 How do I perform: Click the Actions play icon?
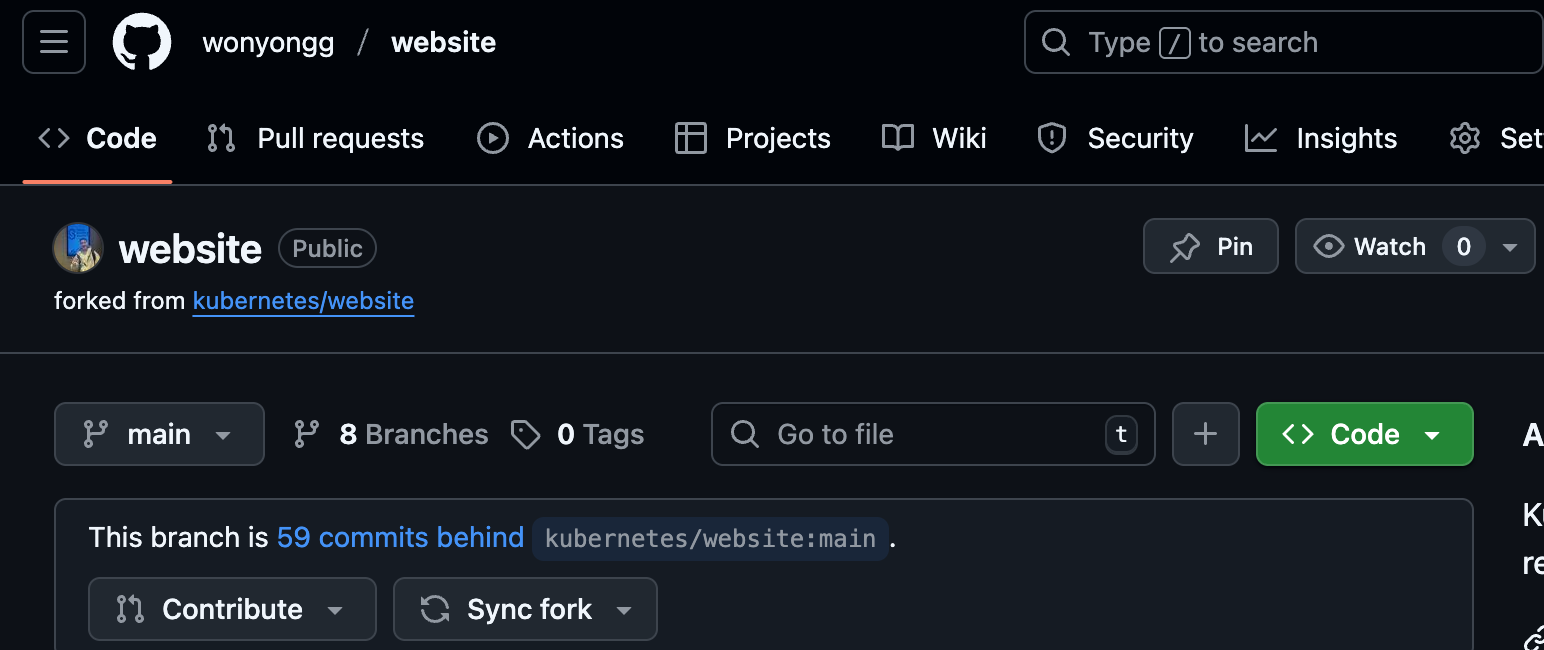493,138
